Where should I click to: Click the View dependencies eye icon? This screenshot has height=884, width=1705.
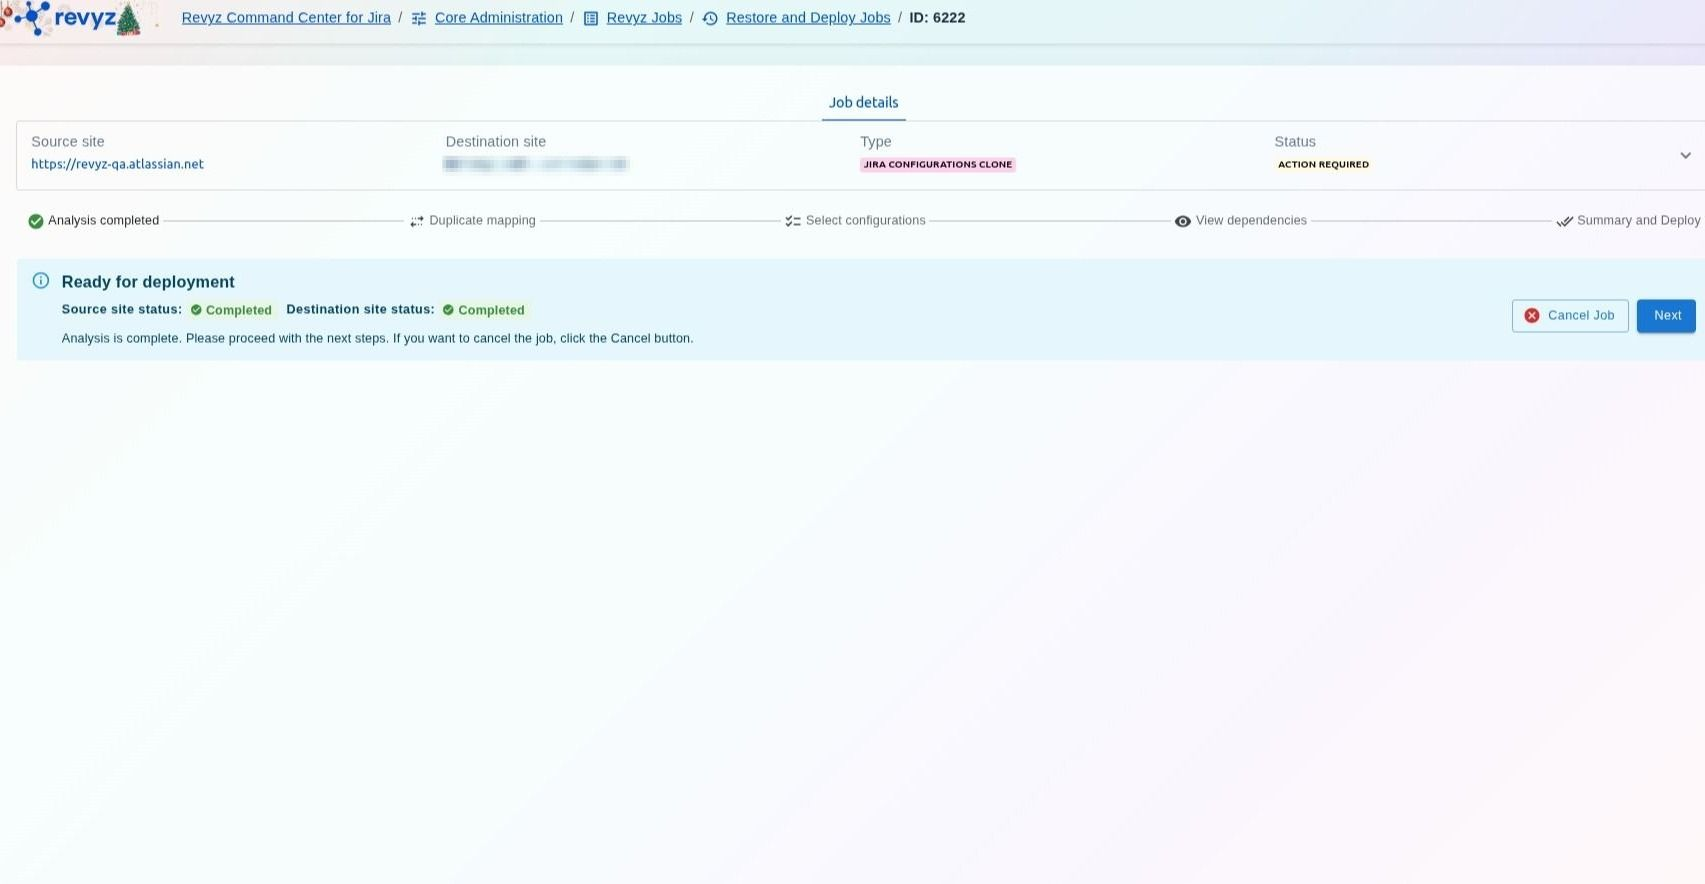tap(1183, 221)
